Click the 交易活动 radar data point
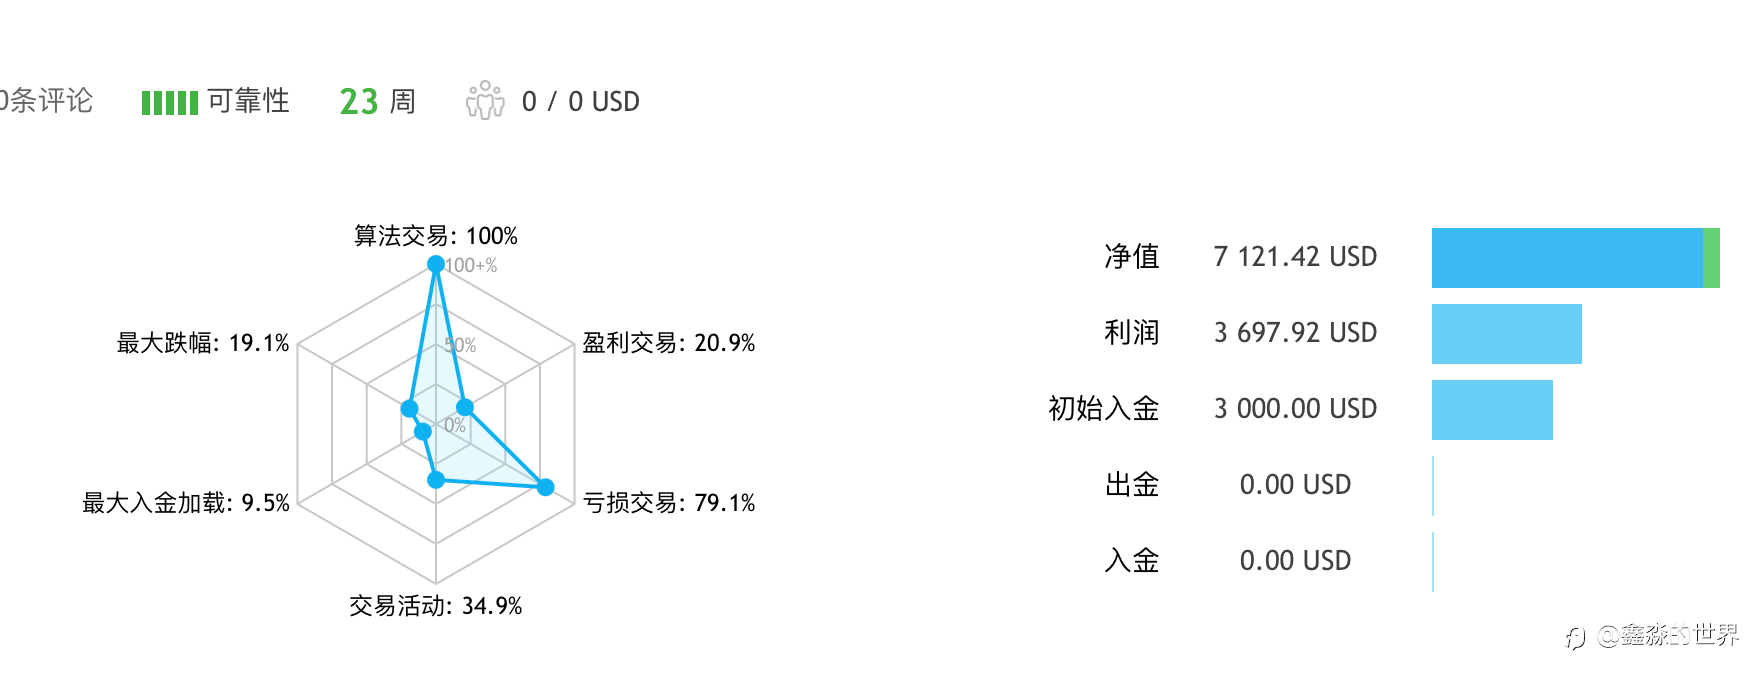 [x=435, y=480]
